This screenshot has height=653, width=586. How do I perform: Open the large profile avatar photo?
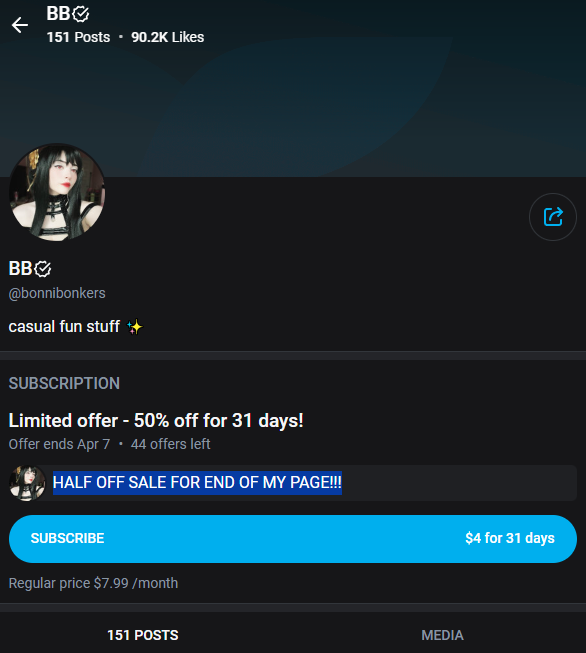pos(57,192)
